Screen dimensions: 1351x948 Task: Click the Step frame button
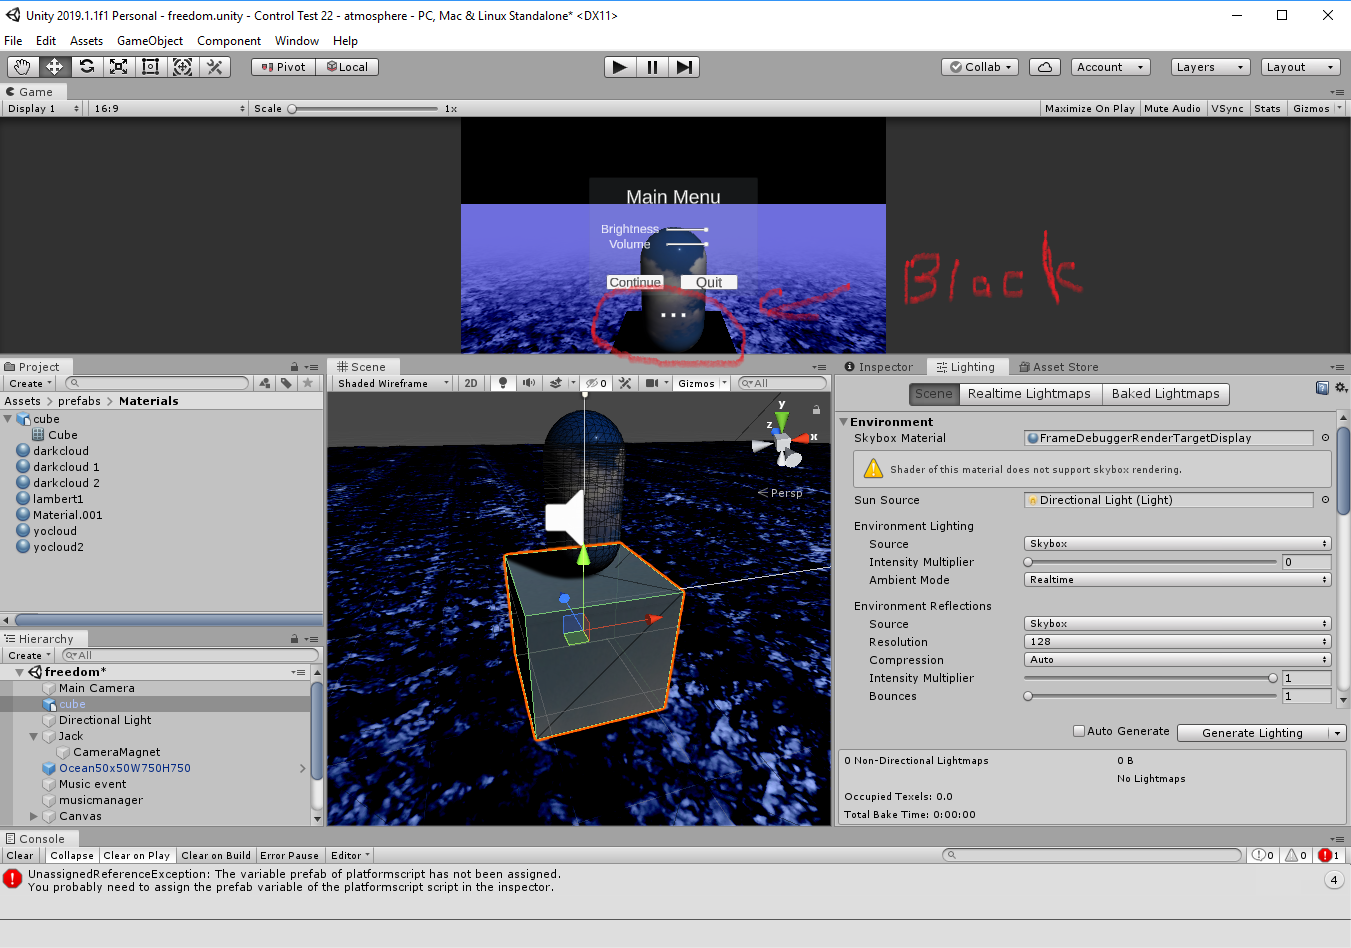[684, 67]
